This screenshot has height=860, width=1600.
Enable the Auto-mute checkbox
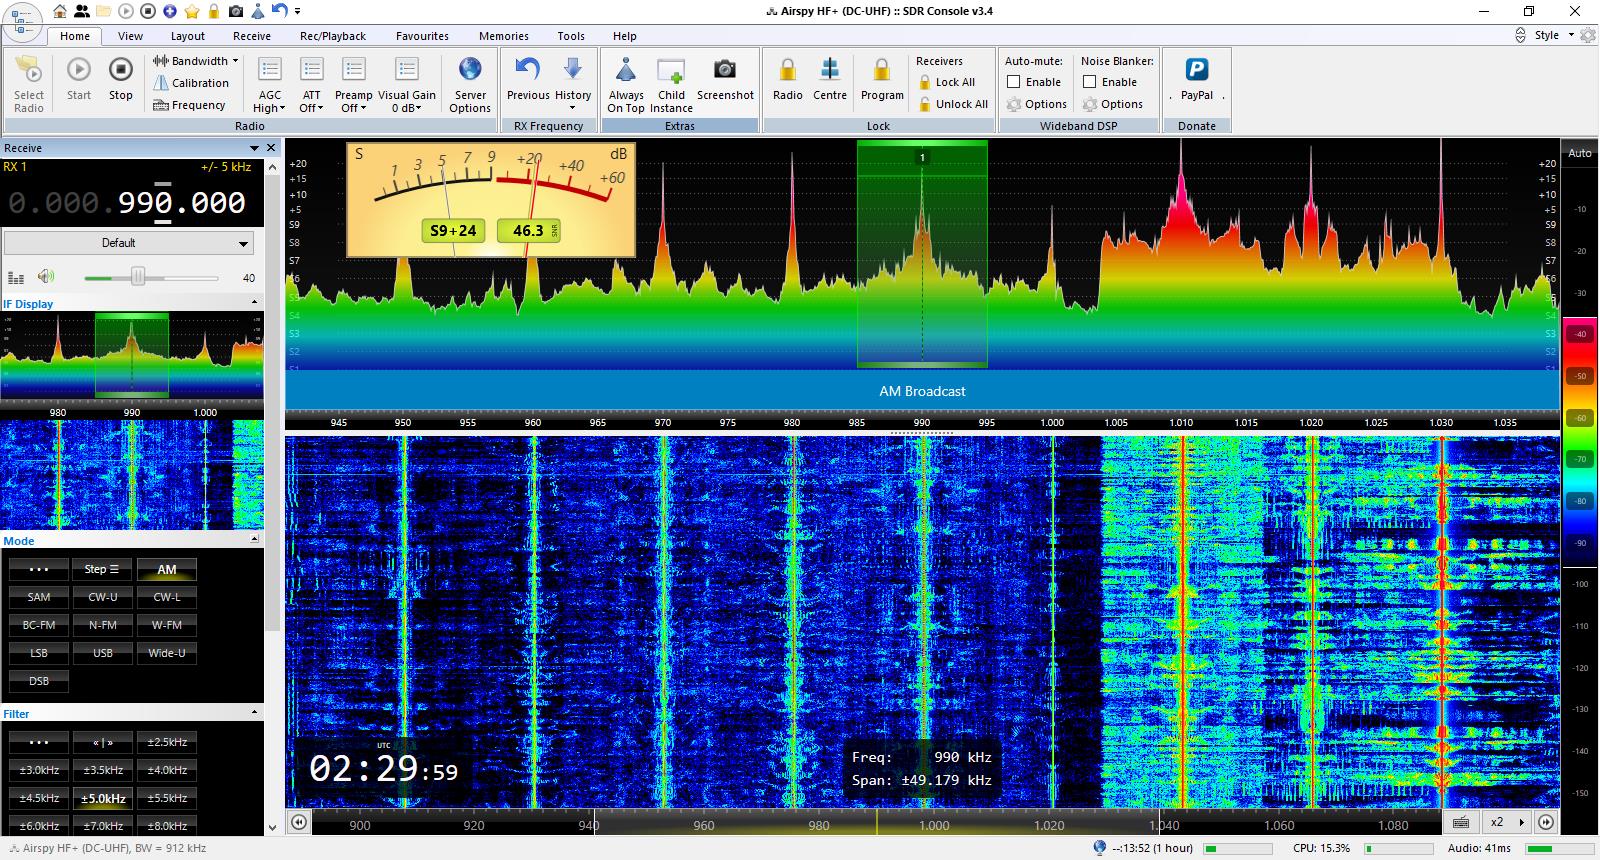(x=1014, y=82)
